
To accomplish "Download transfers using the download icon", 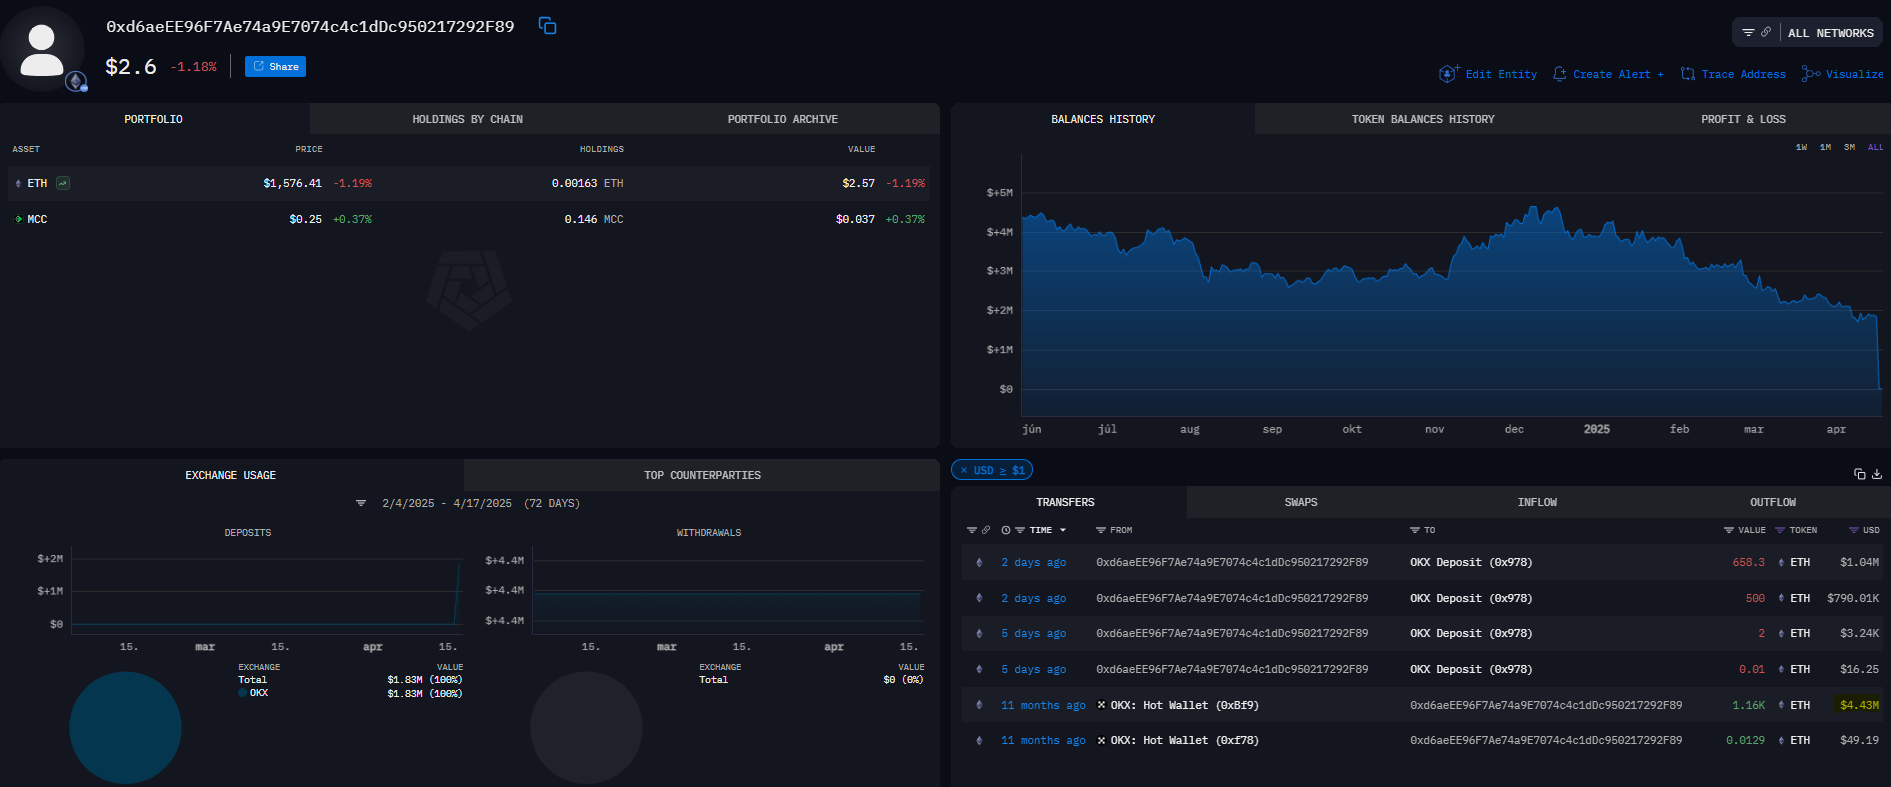I will tap(1877, 474).
